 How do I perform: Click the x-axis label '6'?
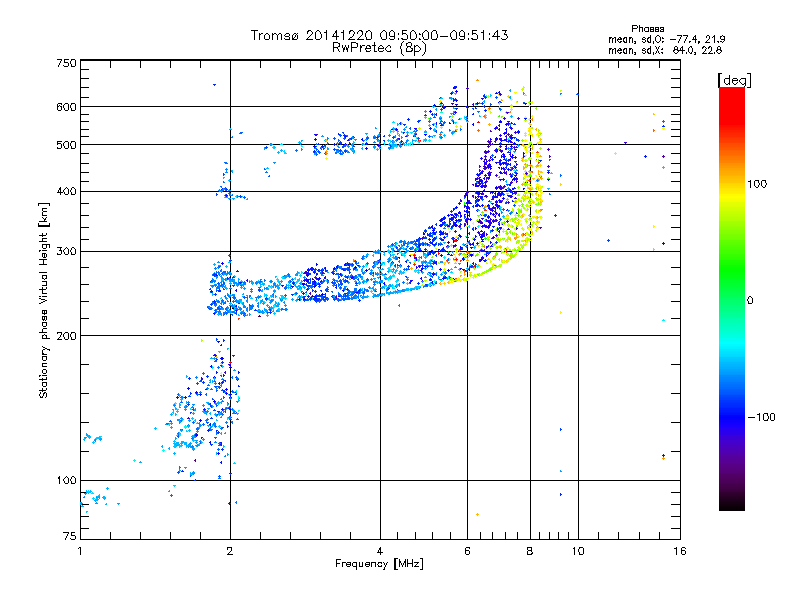[467, 551]
